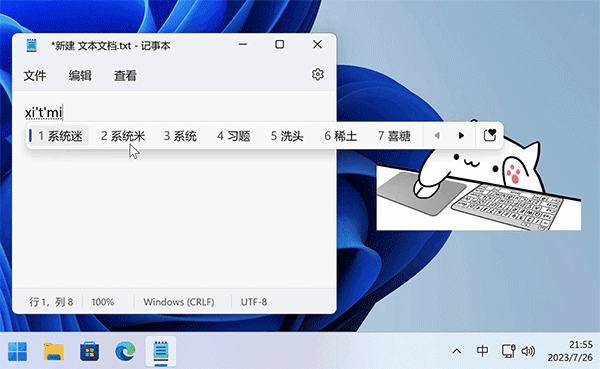Screen dimensions: 600x369
Task: Launch Microsoft Edge from taskbar
Action: pyautogui.click(x=125, y=351)
